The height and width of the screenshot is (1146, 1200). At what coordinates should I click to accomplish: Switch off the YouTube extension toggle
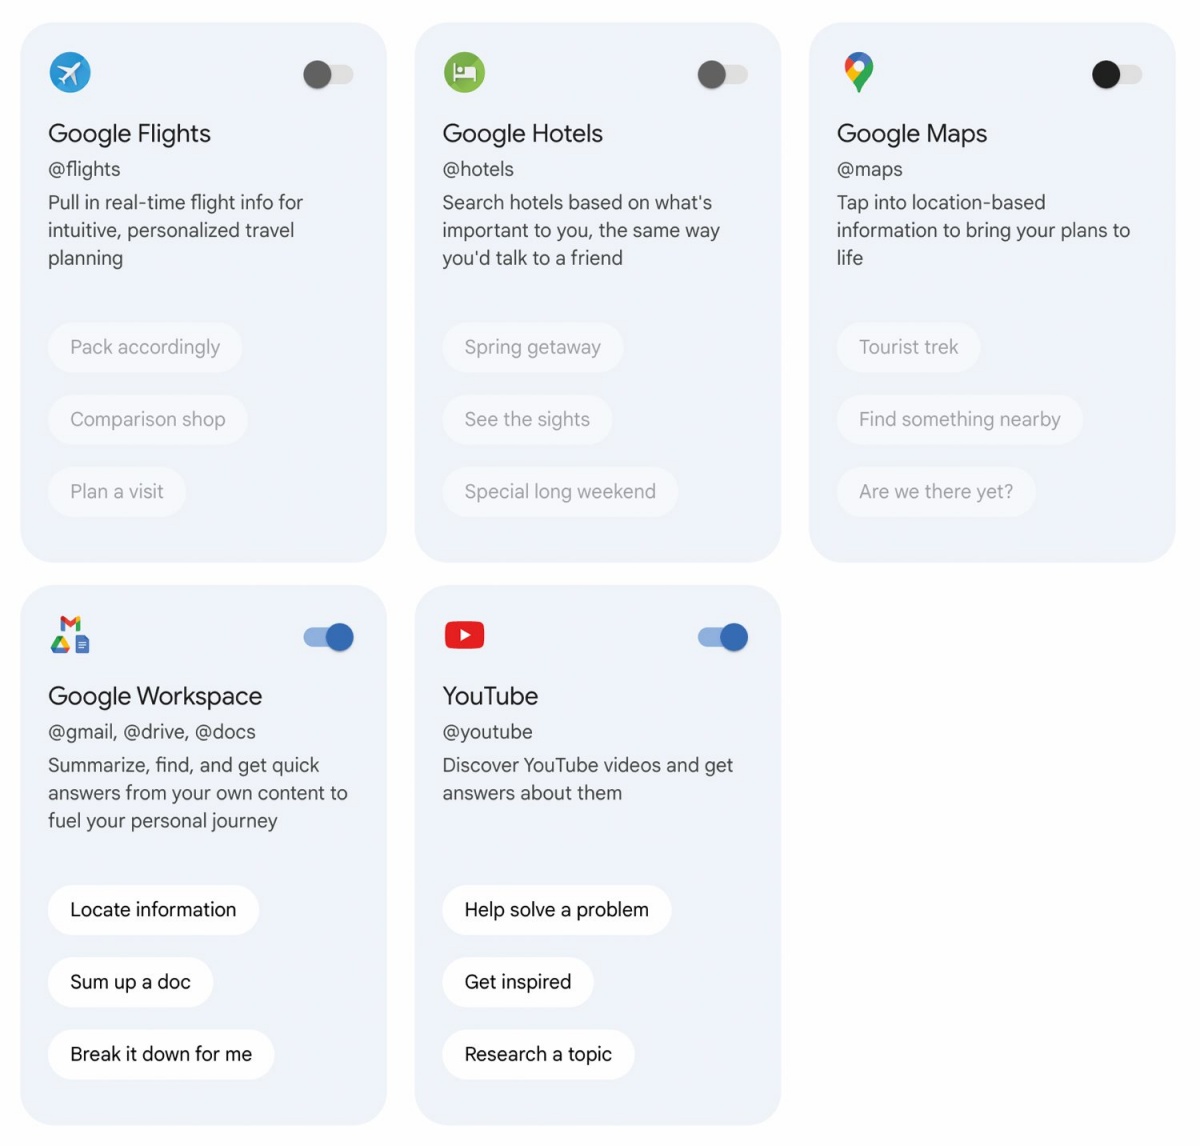[x=722, y=637]
